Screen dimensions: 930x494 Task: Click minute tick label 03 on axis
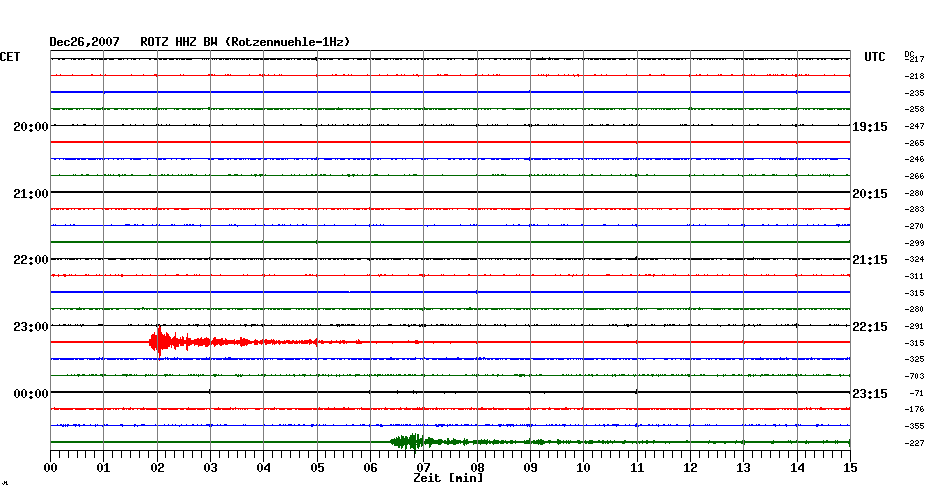211,467
